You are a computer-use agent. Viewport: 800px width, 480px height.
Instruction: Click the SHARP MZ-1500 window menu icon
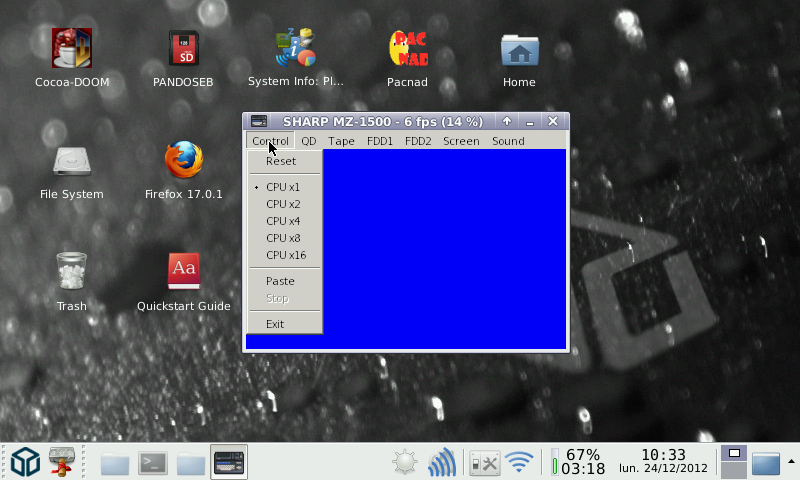(x=259, y=121)
